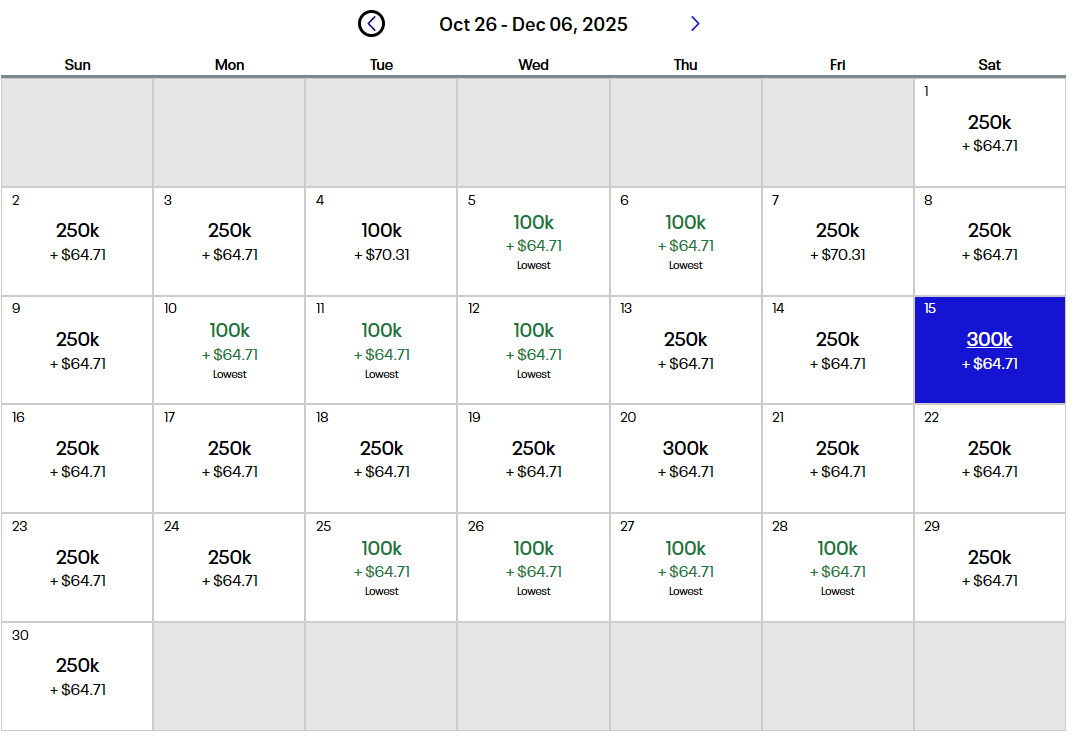The height and width of the screenshot is (741, 1074).
Task: Select November 6 lowest fare
Action: (x=685, y=241)
